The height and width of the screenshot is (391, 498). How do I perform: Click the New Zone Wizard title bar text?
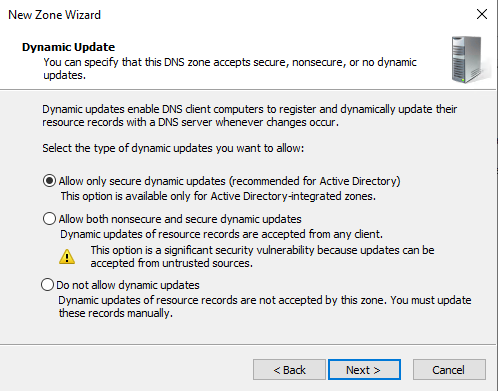coord(54,15)
